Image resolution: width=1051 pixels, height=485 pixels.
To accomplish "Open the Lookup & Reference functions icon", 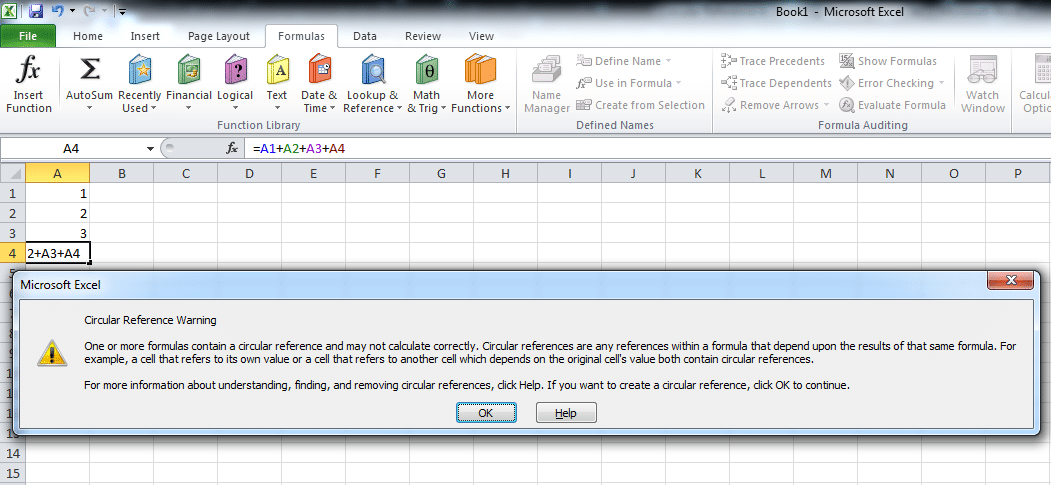I will coord(373,70).
